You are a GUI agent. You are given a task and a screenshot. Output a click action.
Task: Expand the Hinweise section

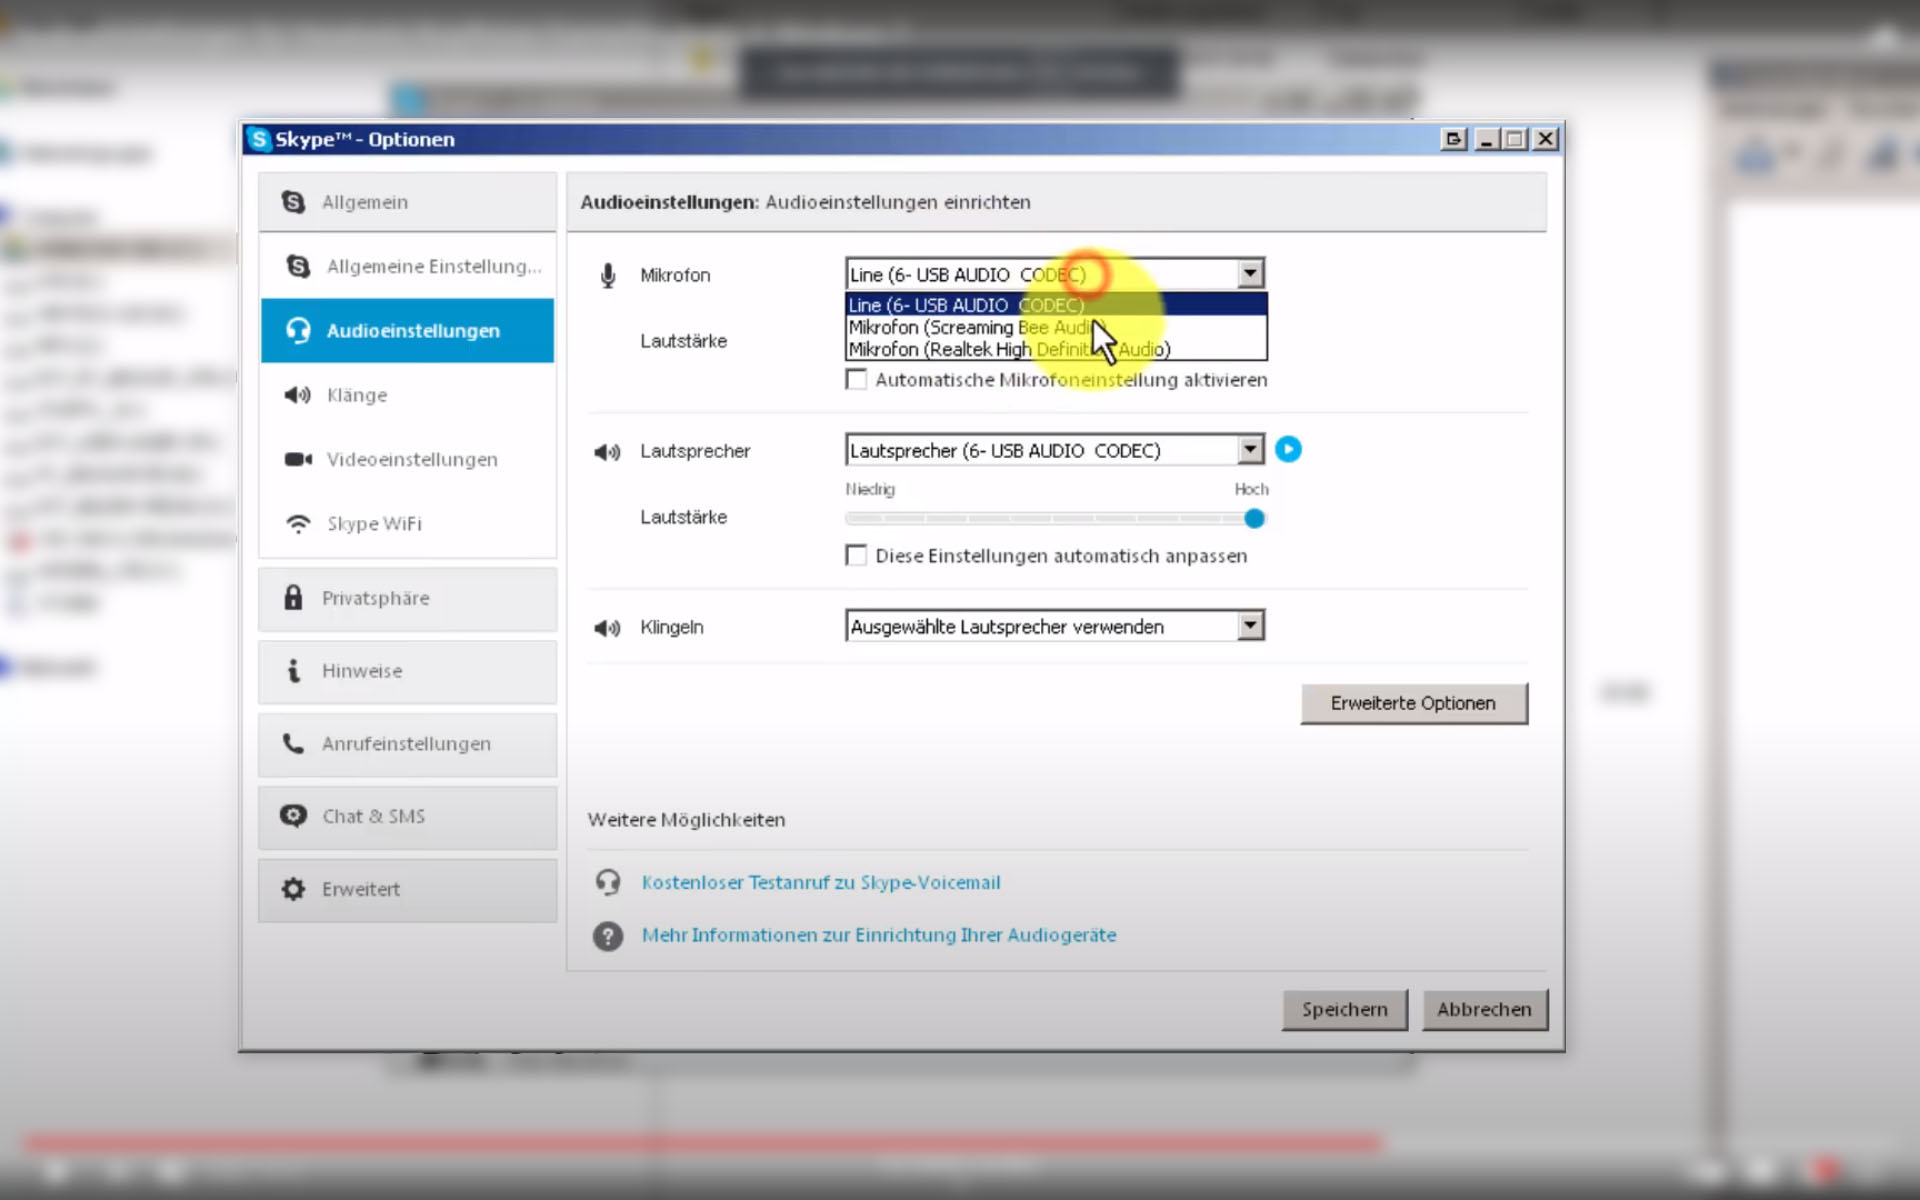point(407,671)
